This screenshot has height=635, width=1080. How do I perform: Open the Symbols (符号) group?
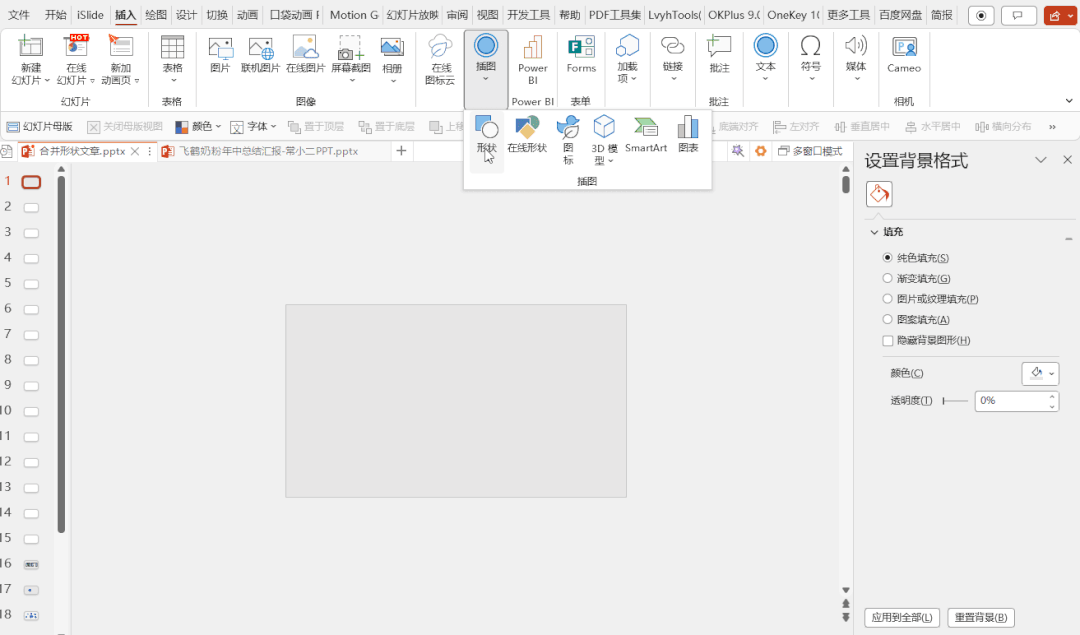[x=811, y=59]
